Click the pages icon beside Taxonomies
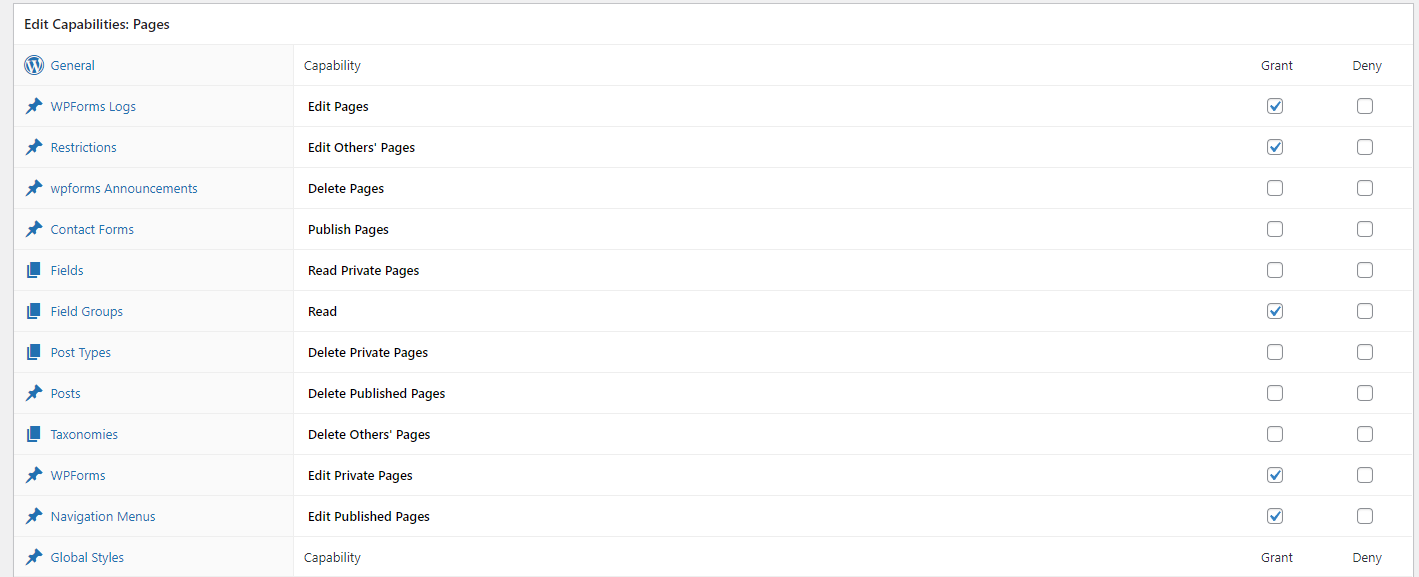 [x=34, y=434]
